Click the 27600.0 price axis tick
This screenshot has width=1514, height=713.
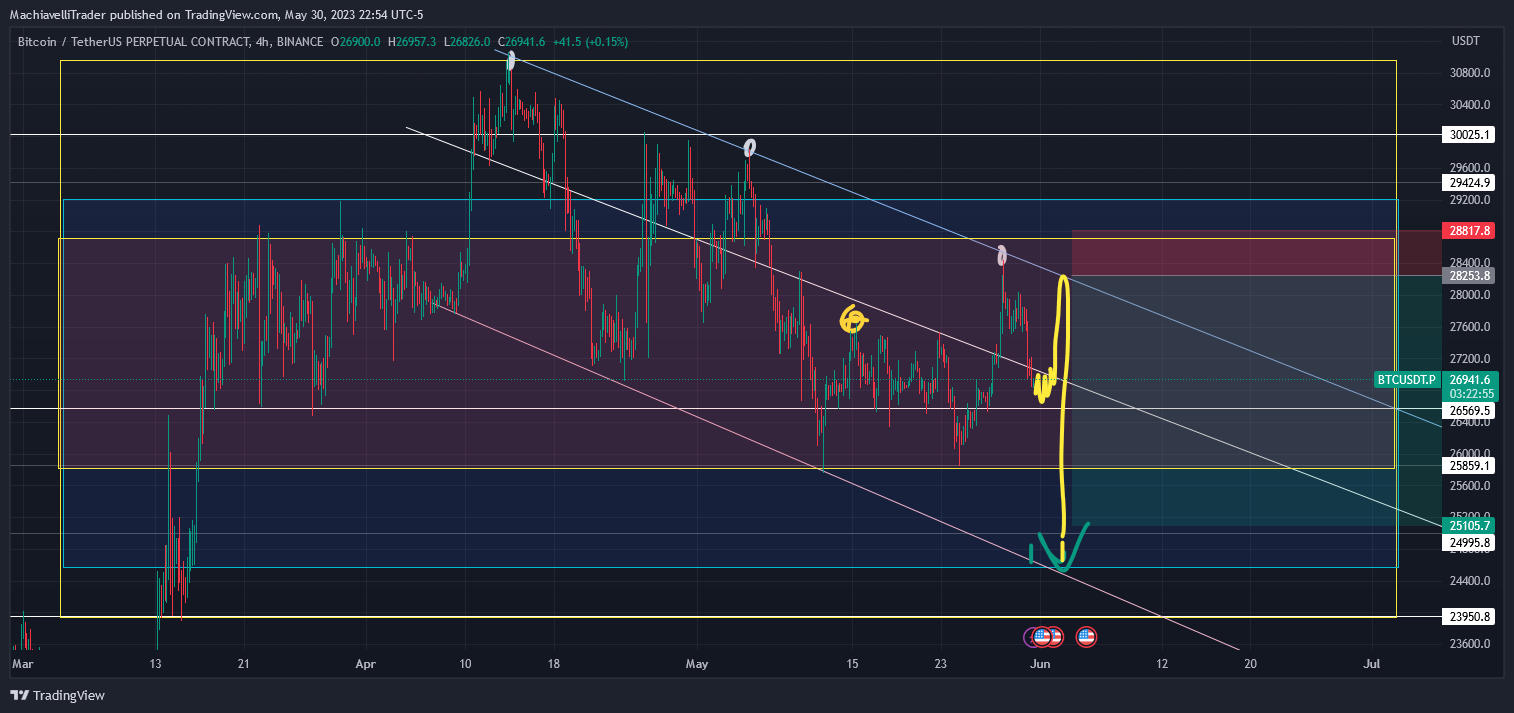(1469, 326)
